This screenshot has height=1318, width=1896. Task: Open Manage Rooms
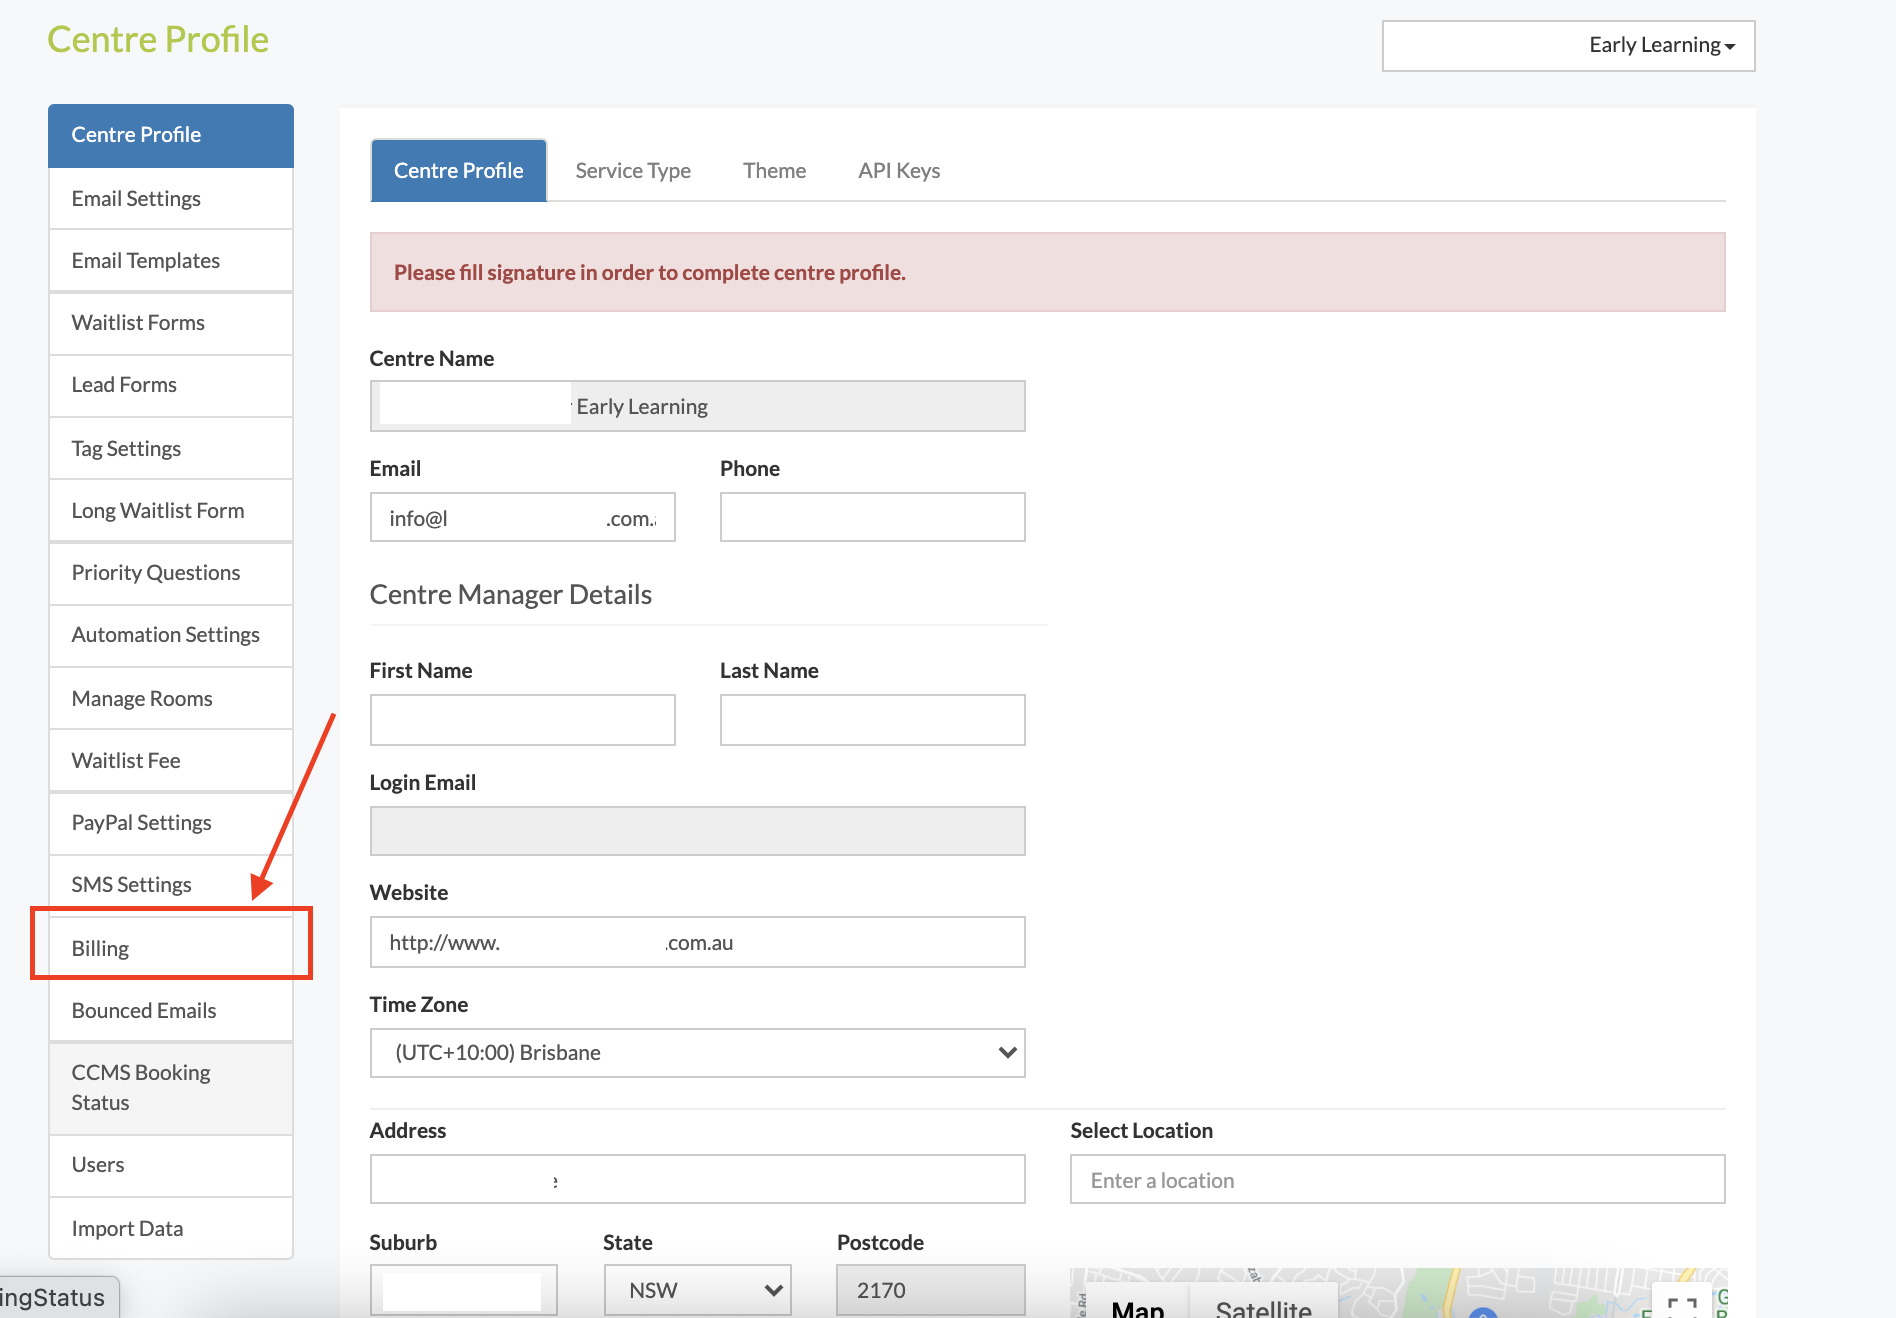(x=171, y=699)
